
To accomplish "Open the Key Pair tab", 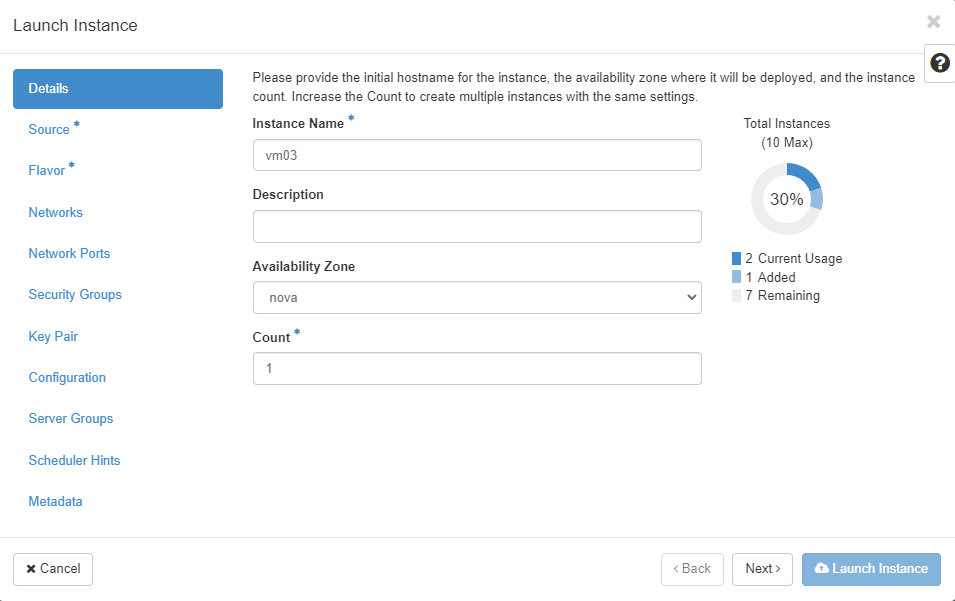I will coord(53,337).
